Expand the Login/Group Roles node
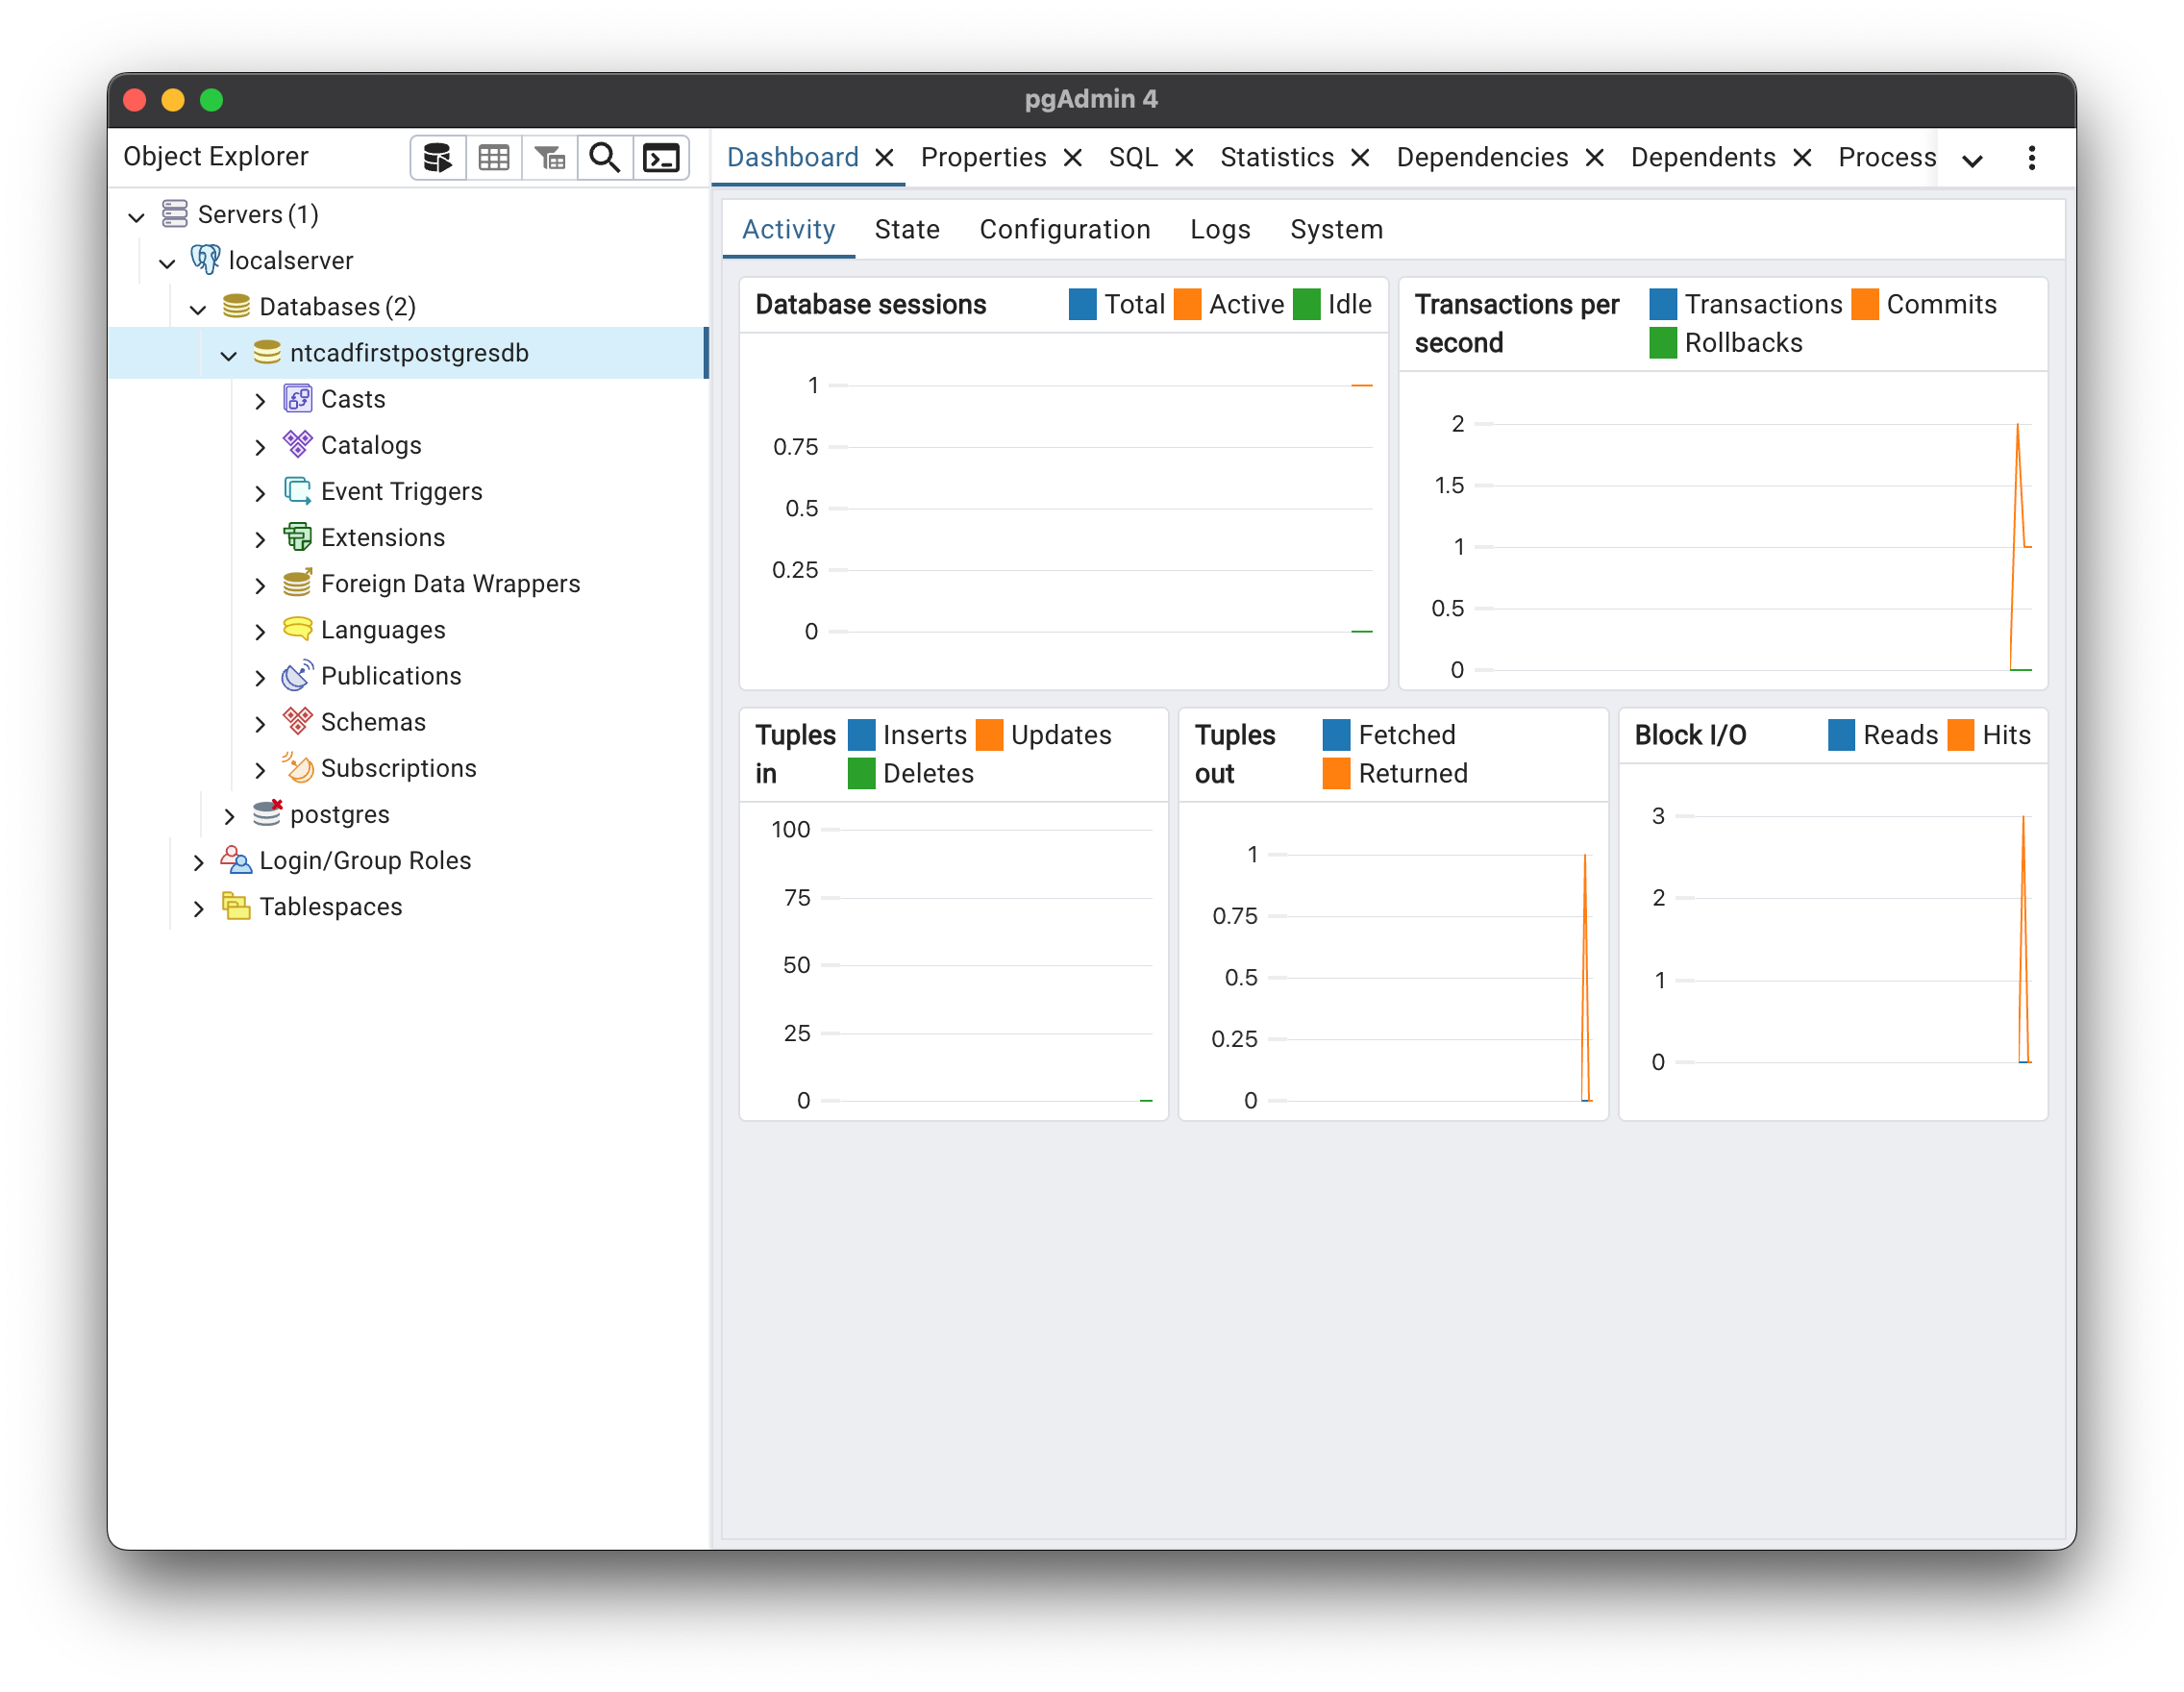 tap(198, 861)
